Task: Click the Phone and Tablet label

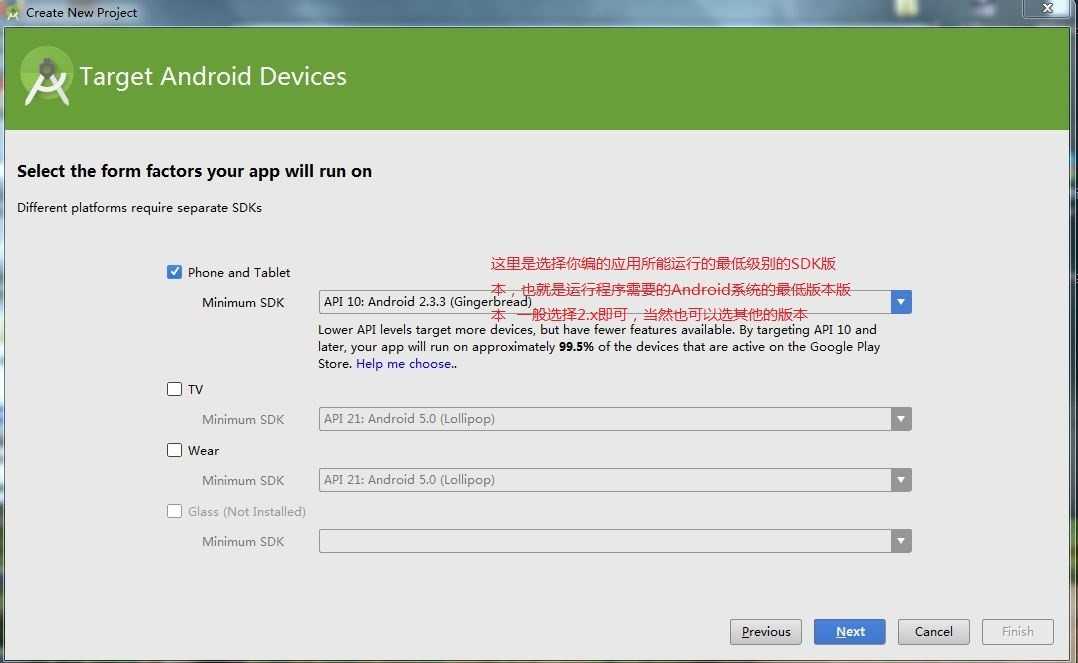Action: [x=239, y=272]
